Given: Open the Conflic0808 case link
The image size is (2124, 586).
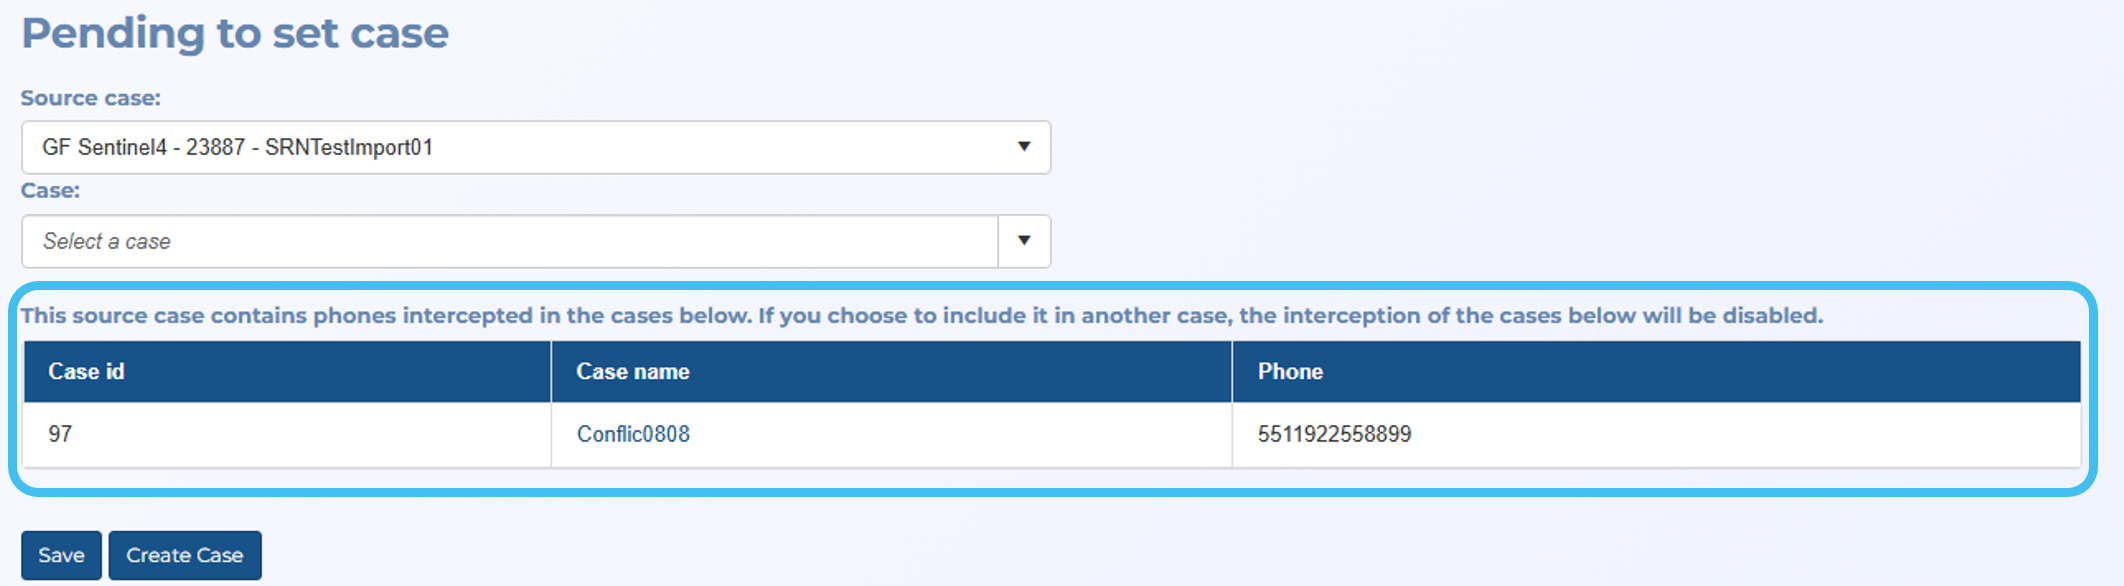Looking at the screenshot, I should point(633,434).
